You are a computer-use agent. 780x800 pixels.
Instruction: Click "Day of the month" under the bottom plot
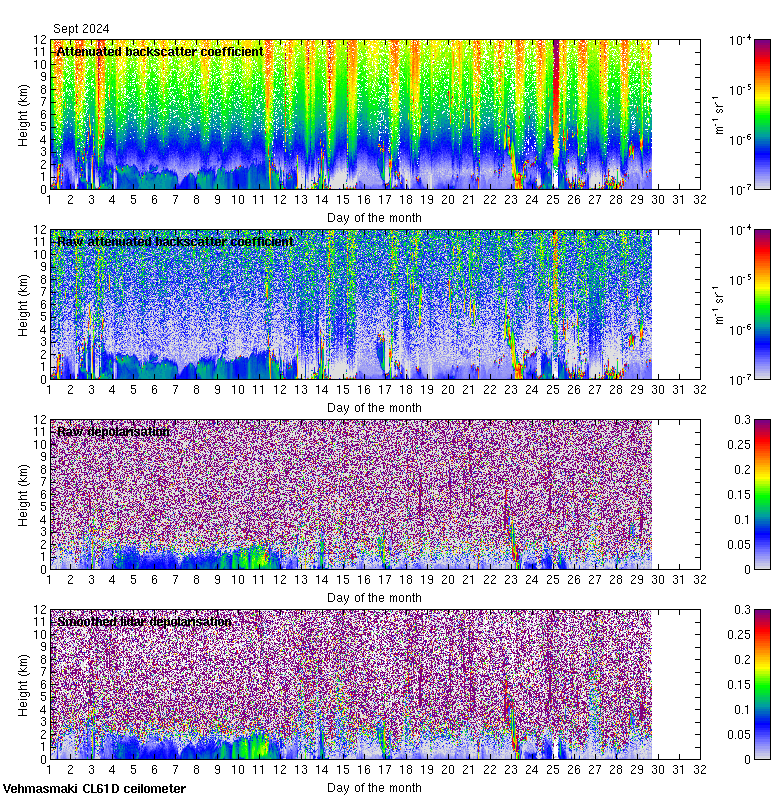tap(374, 788)
